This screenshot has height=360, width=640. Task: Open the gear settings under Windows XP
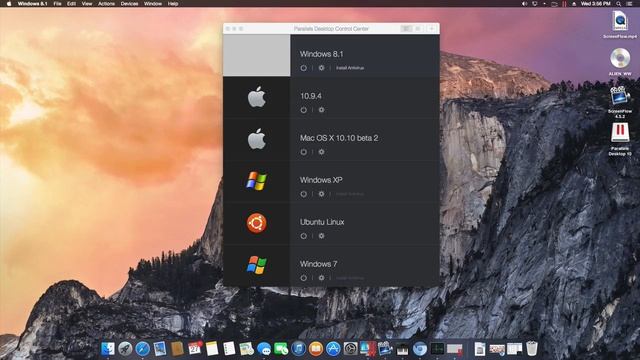322,194
